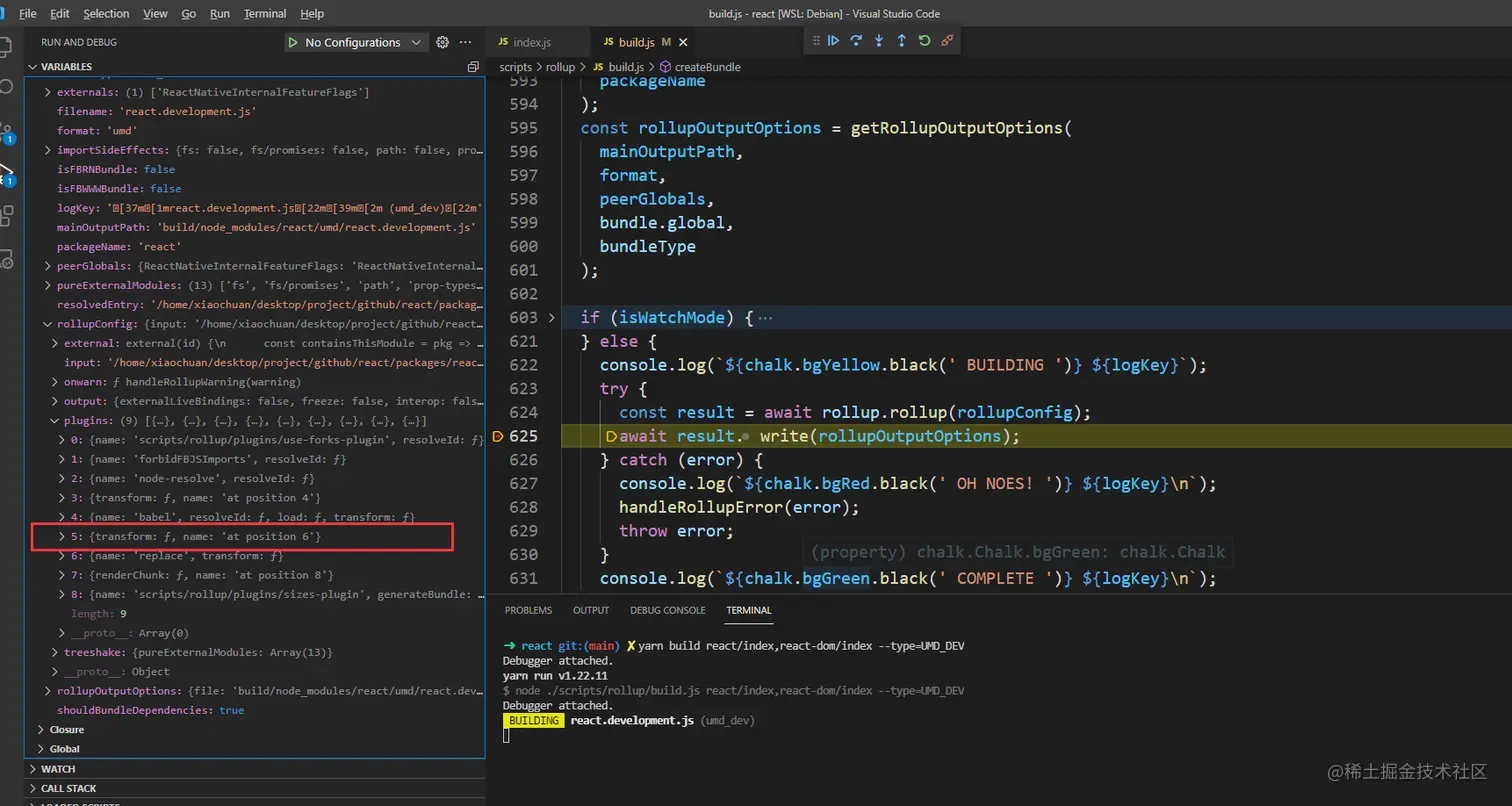Image resolution: width=1512 pixels, height=806 pixels.
Task: Click the createBundle breadcrumb
Action: pyautogui.click(x=707, y=67)
